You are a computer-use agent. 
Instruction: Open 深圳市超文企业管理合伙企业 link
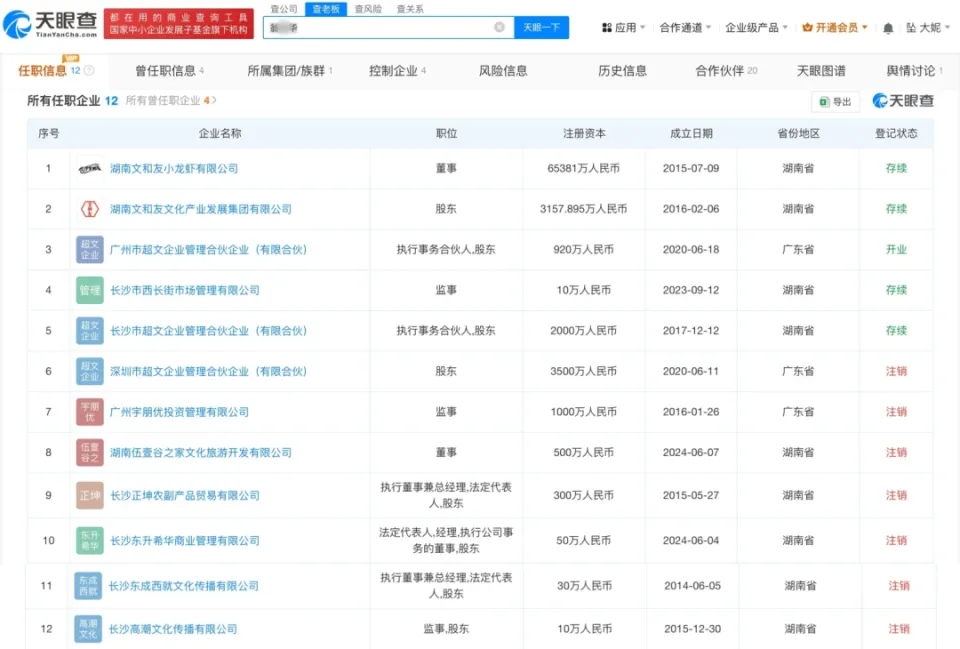click(208, 371)
